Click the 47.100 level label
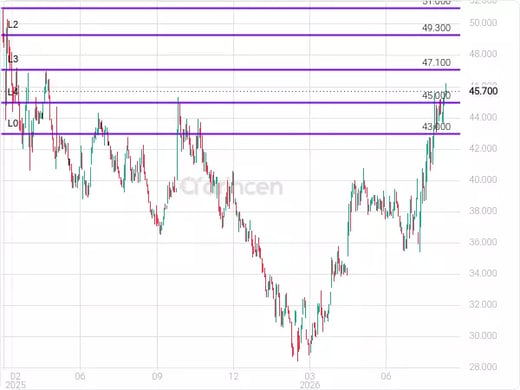Image resolution: width=520 pixels, height=390 pixels. (x=436, y=63)
